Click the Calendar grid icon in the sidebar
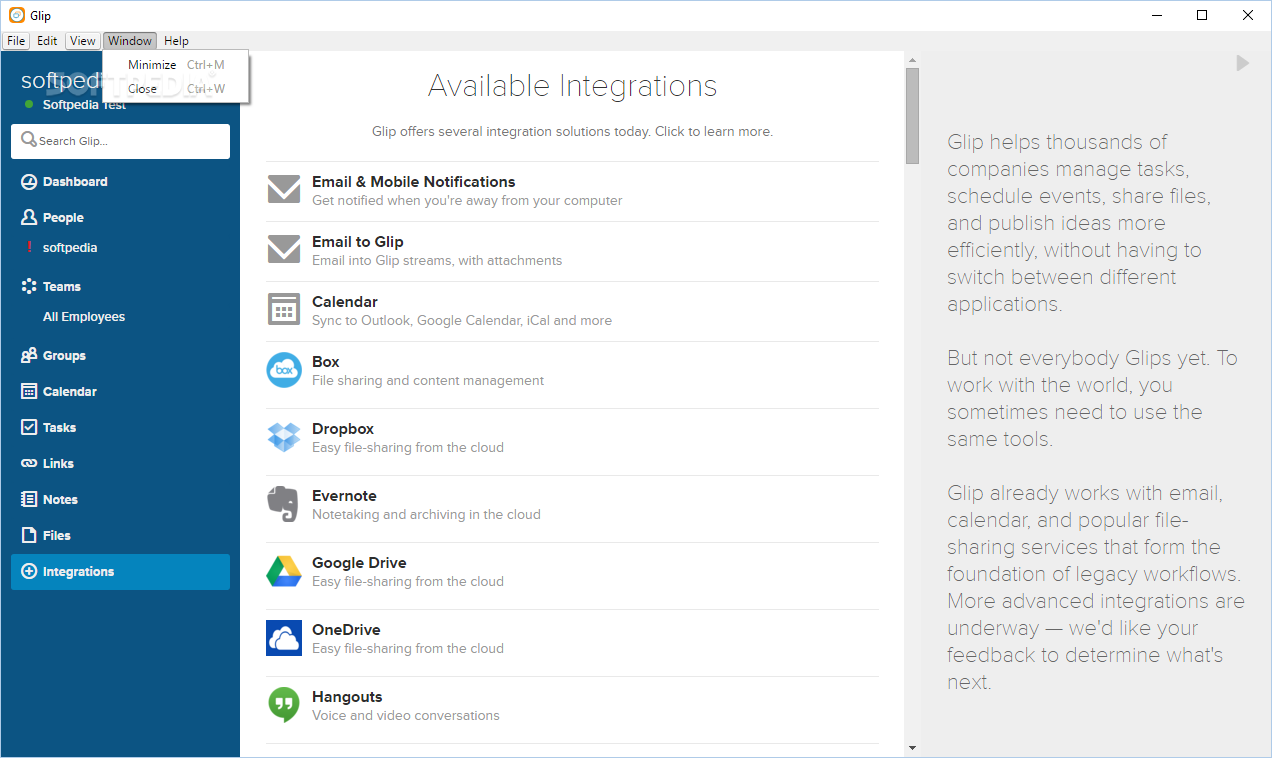Image resolution: width=1272 pixels, height=758 pixels. click(29, 391)
